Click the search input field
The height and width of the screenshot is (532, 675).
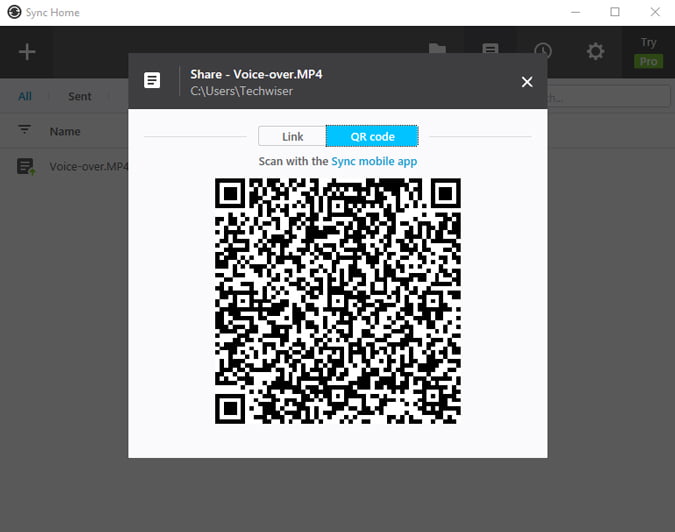point(609,96)
